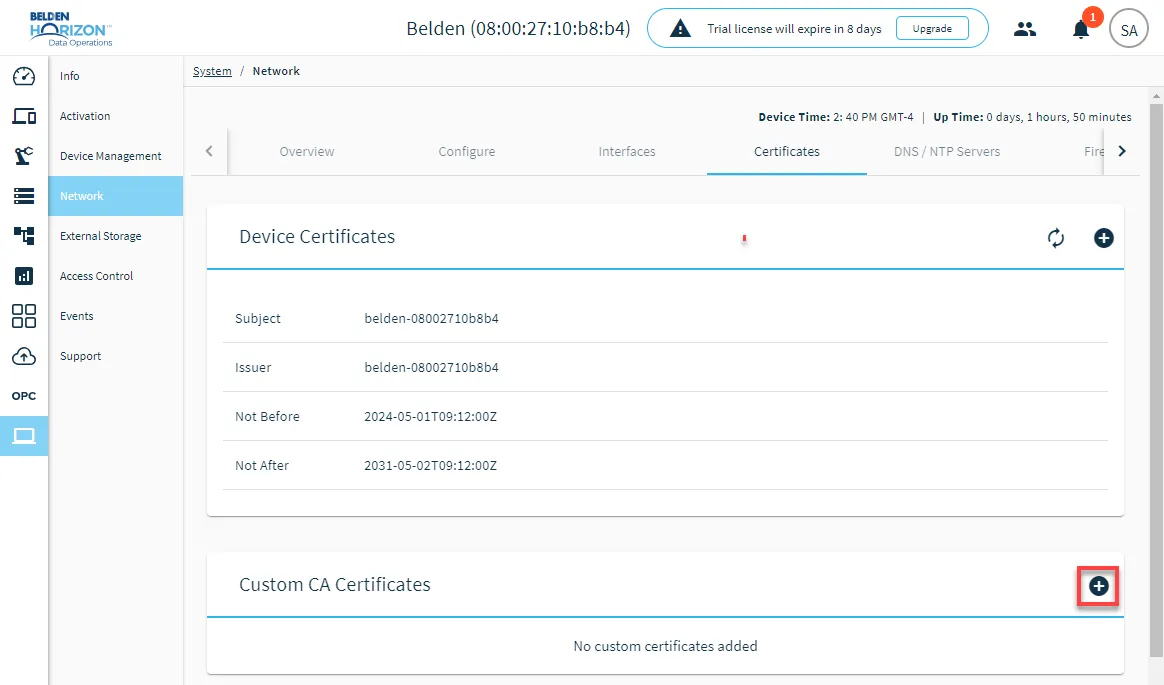The height and width of the screenshot is (685, 1164).
Task: Open the OPC section in sidebar
Action: click(x=24, y=396)
